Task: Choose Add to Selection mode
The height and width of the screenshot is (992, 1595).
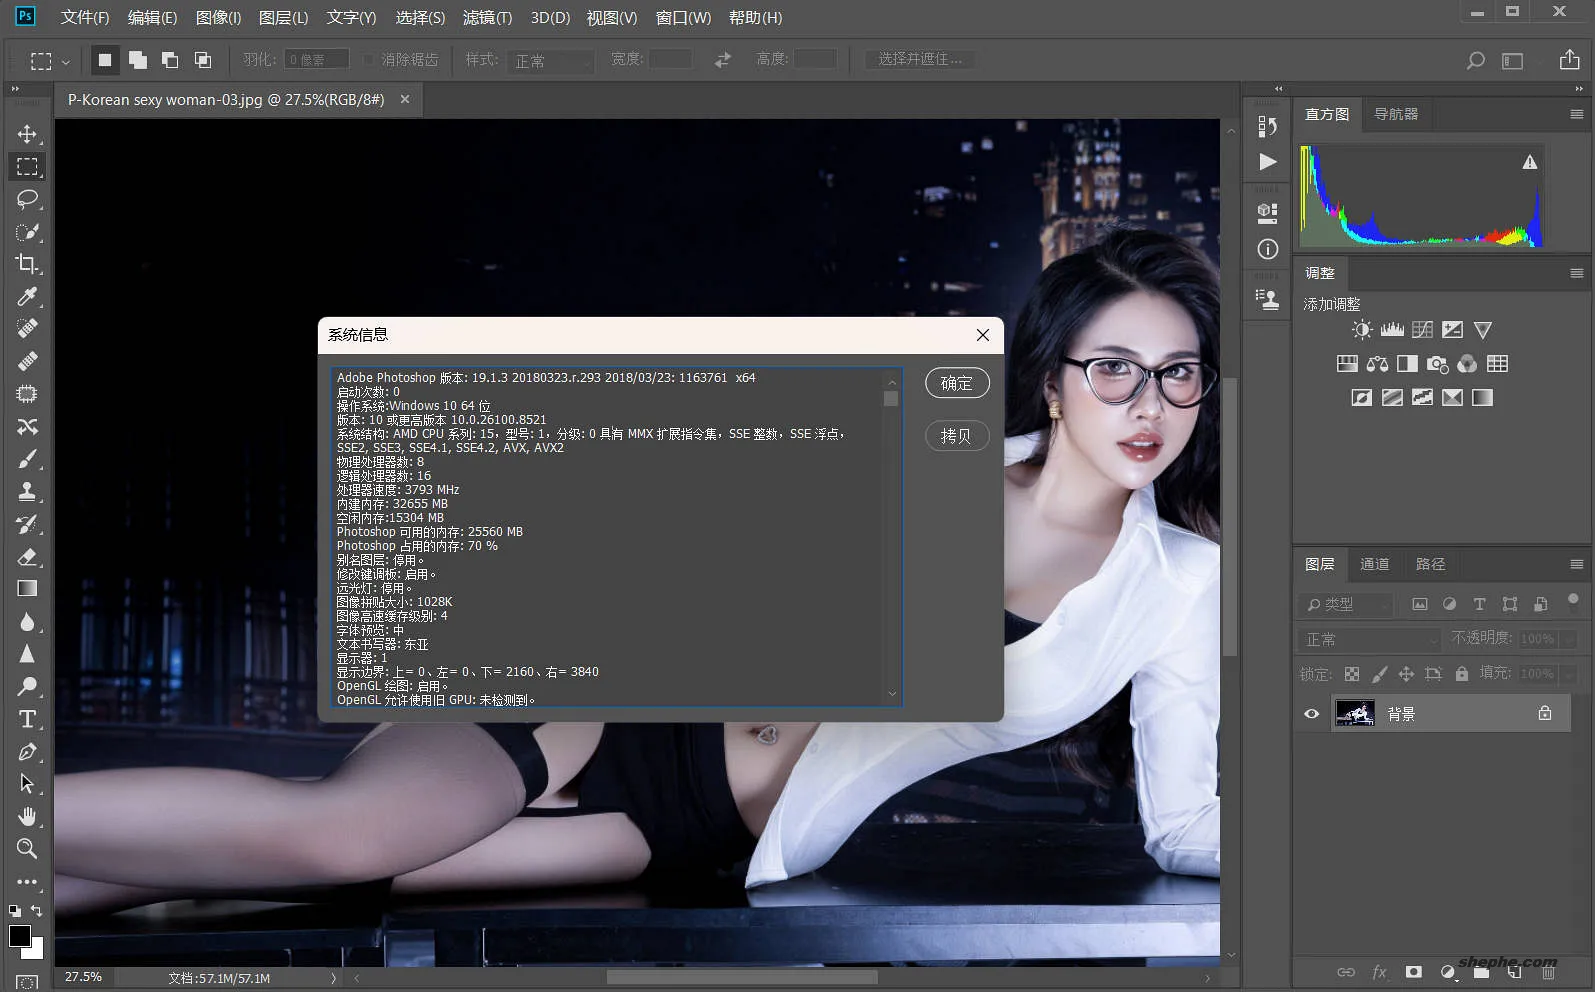Action: pos(138,60)
